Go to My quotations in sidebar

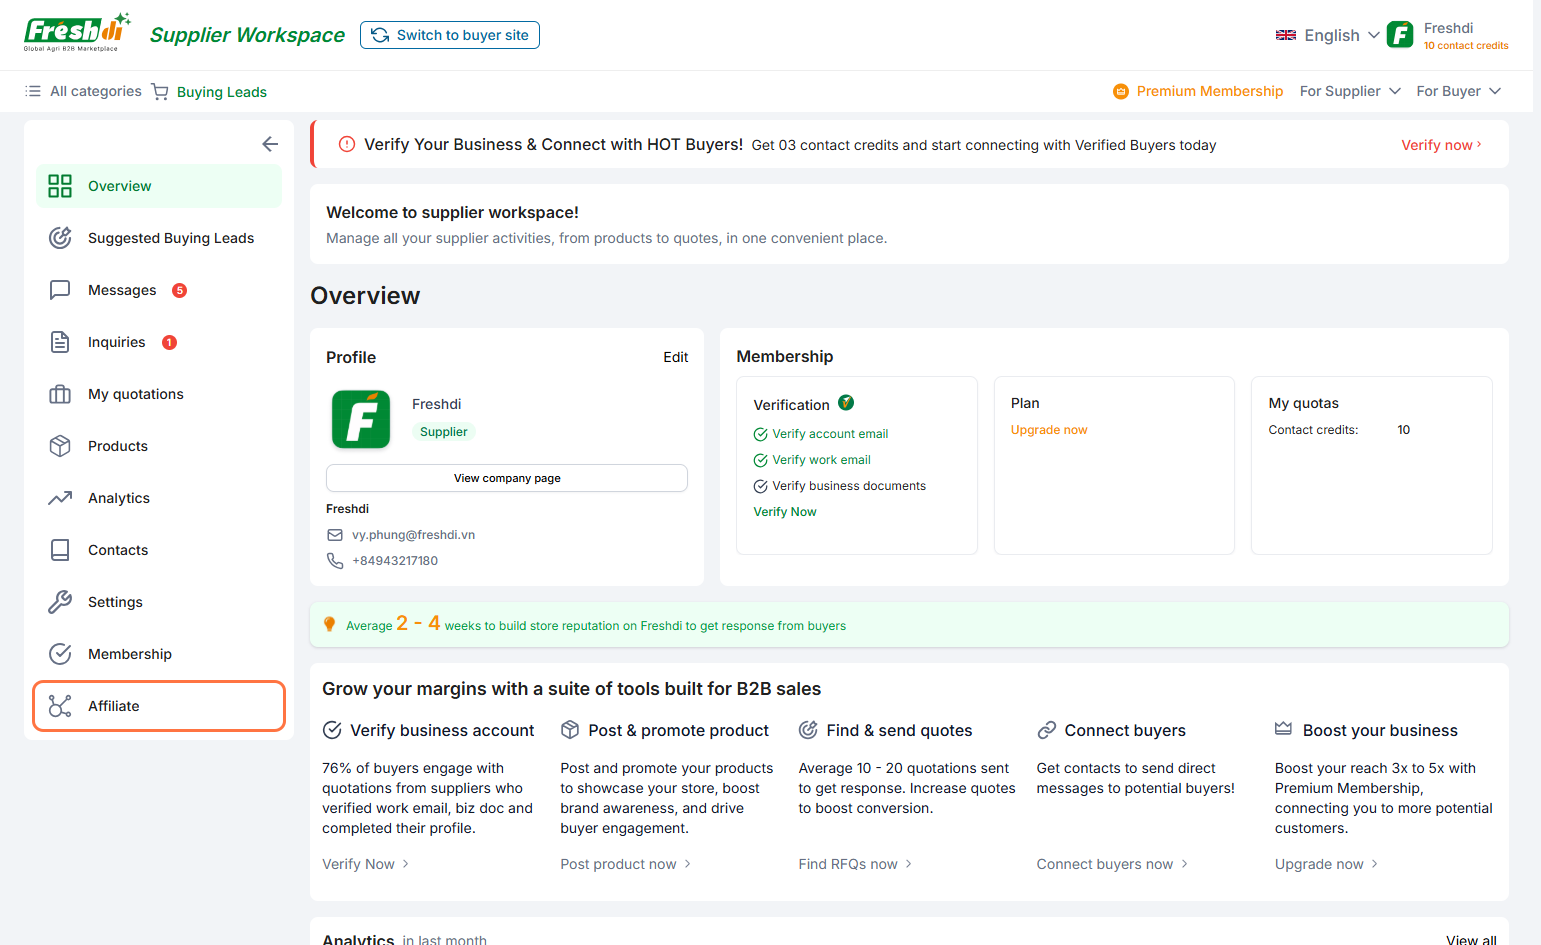click(x=135, y=394)
